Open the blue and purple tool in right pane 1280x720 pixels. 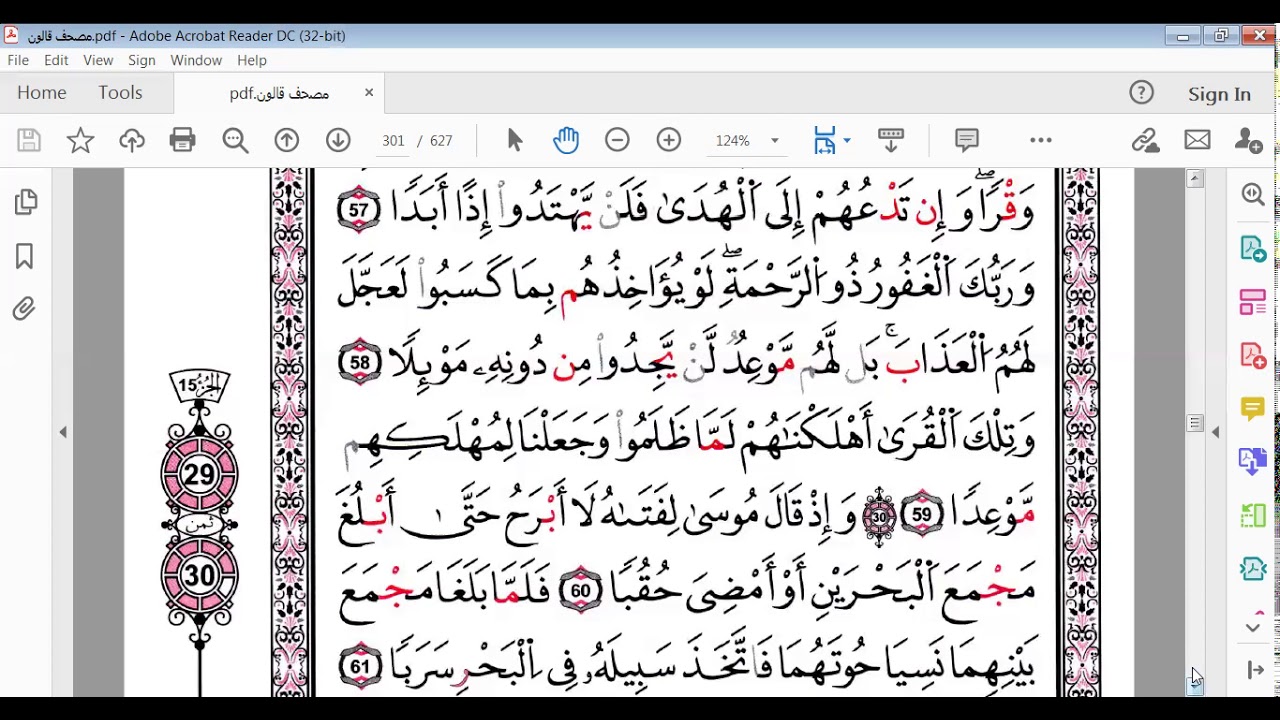[x=1253, y=461]
